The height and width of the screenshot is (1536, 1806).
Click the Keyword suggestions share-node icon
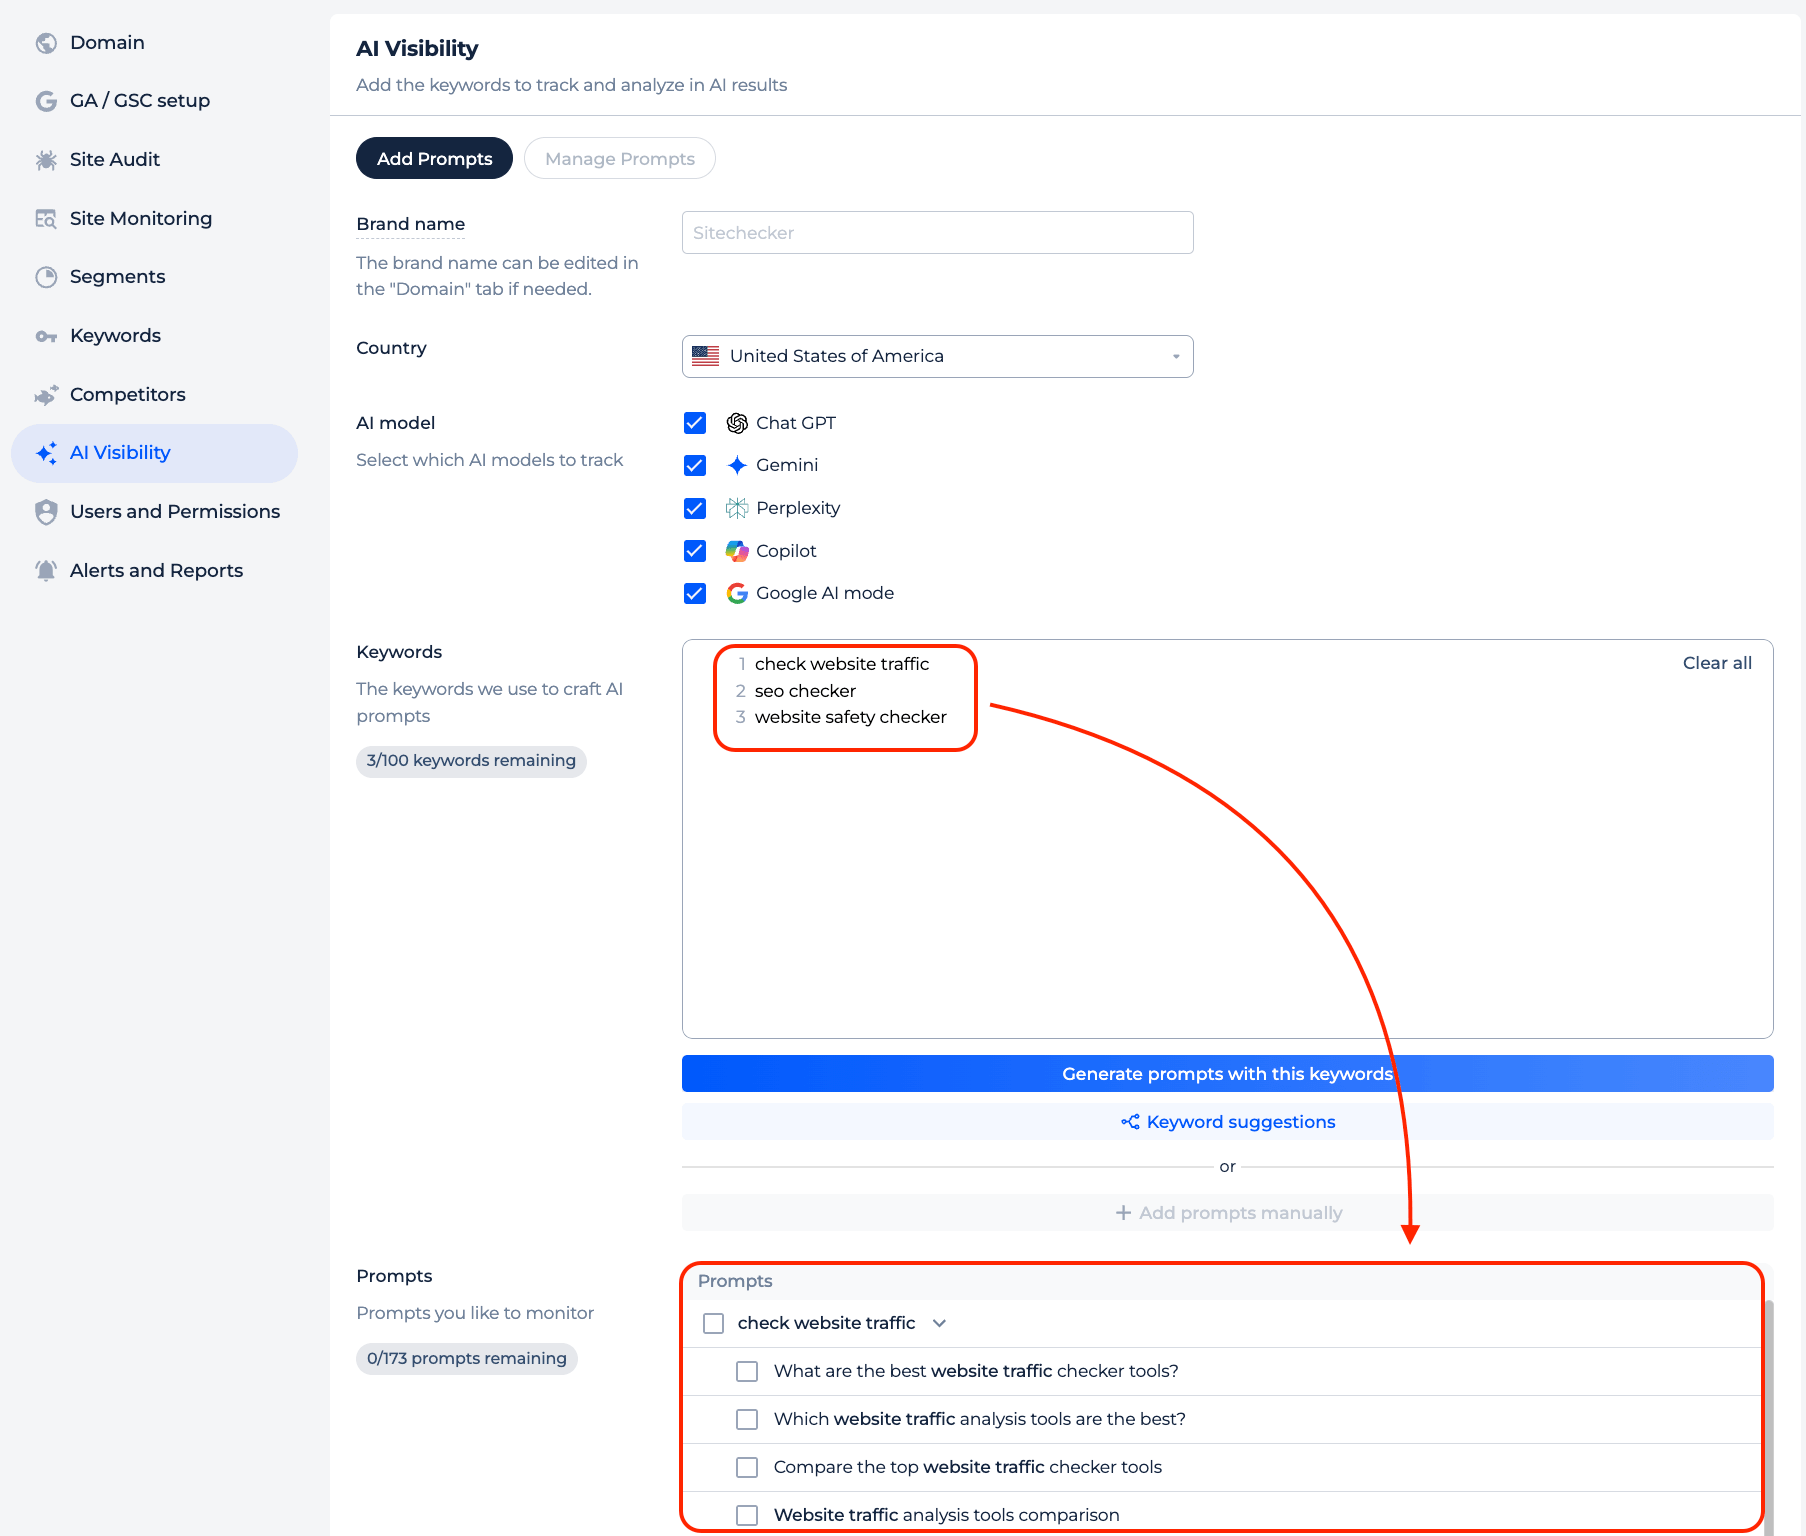pos(1130,1122)
